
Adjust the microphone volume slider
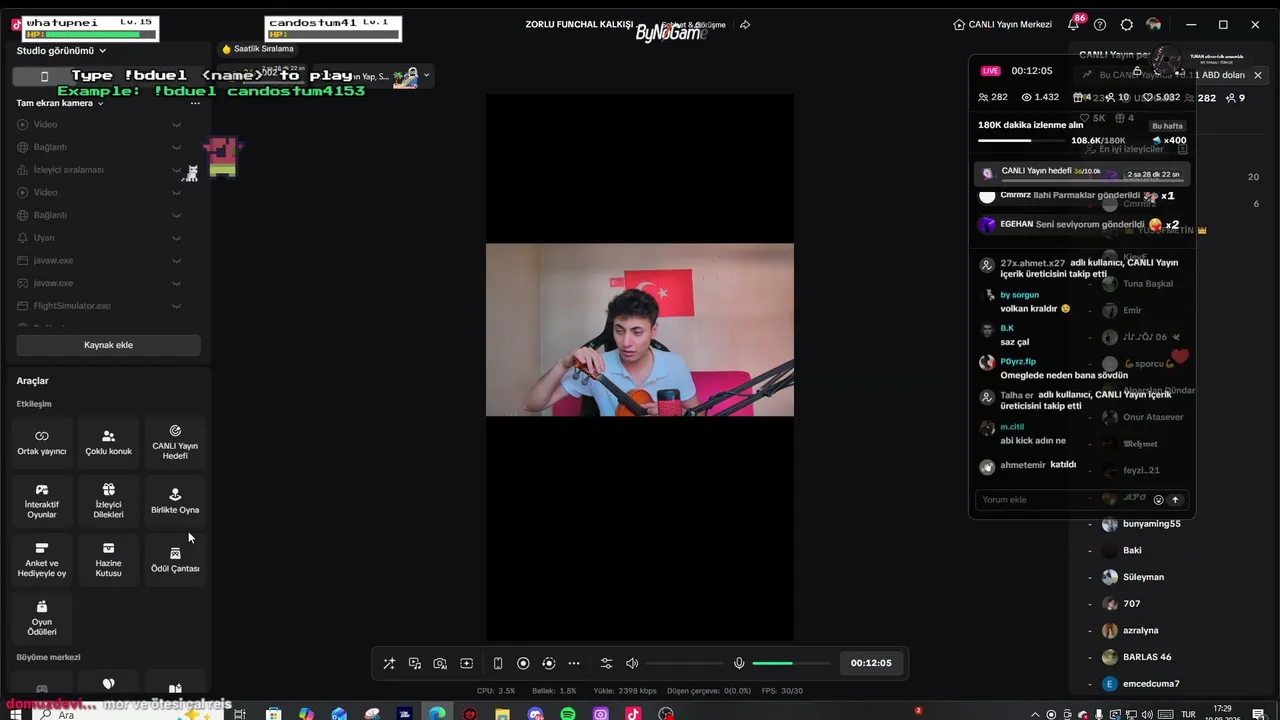(x=791, y=663)
